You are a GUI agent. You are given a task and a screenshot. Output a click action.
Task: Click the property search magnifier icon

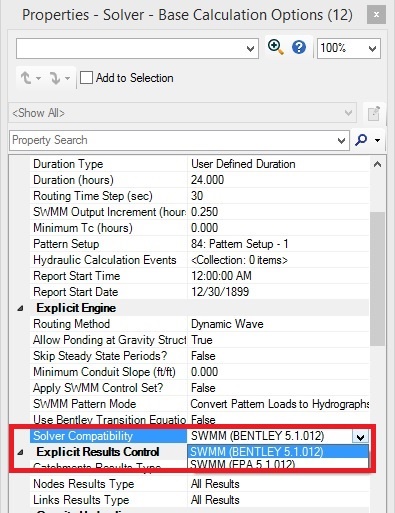coord(361,140)
